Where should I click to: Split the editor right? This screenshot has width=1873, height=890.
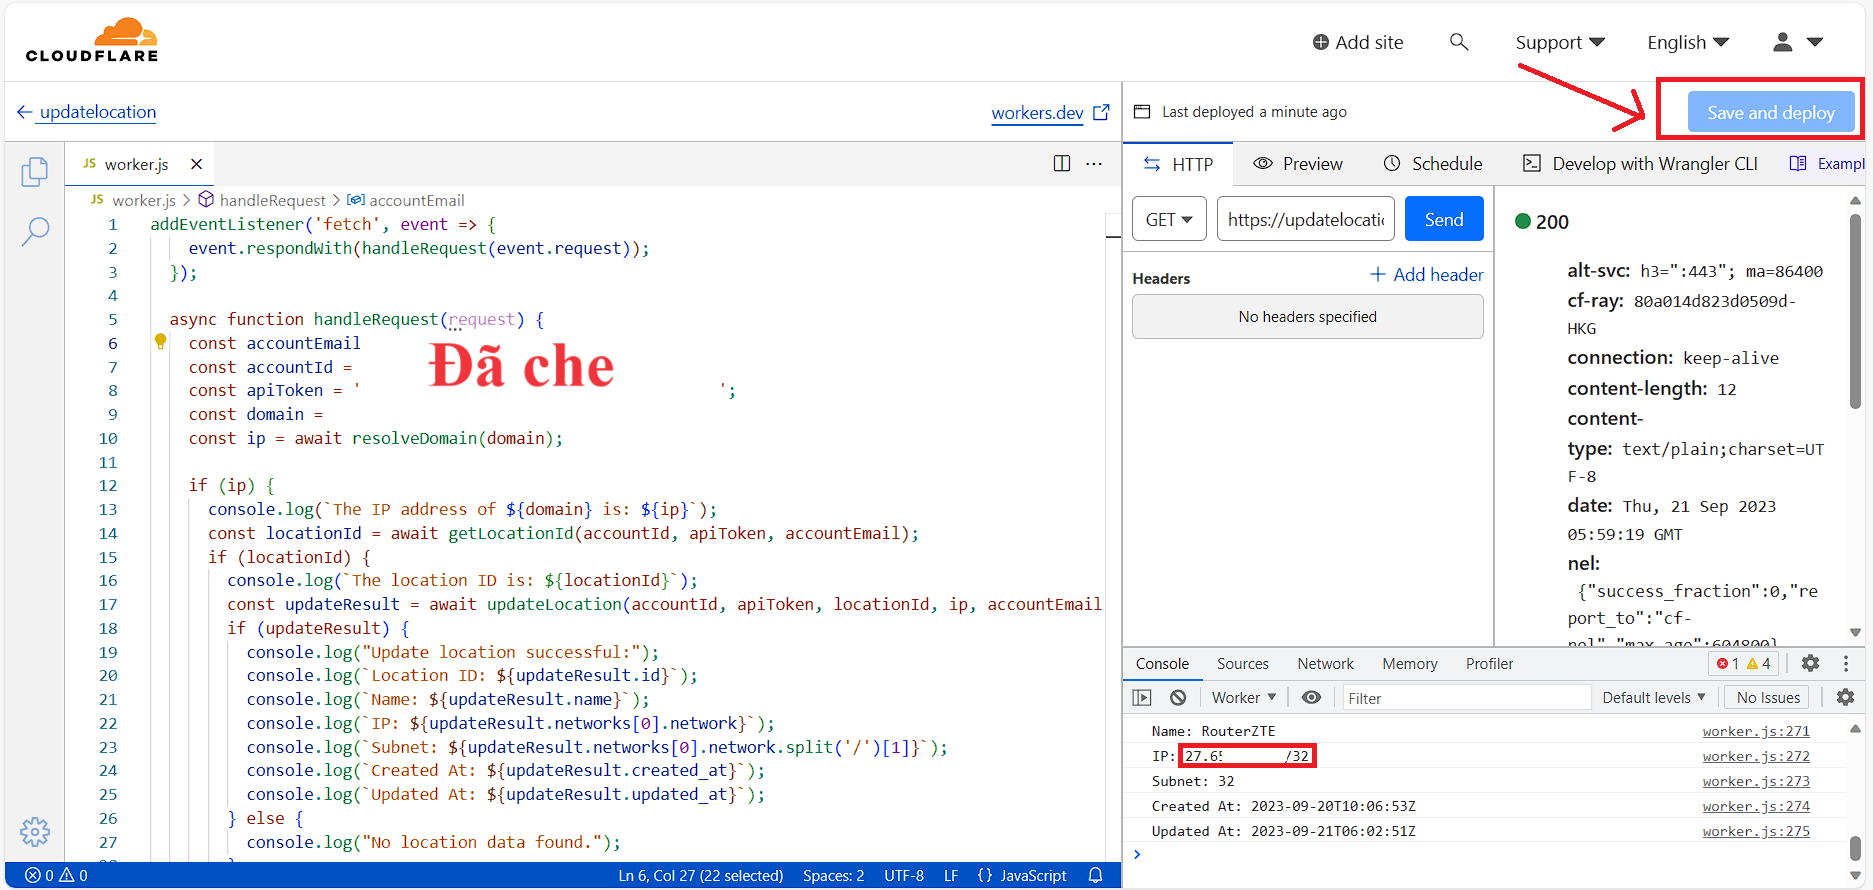click(1062, 164)
